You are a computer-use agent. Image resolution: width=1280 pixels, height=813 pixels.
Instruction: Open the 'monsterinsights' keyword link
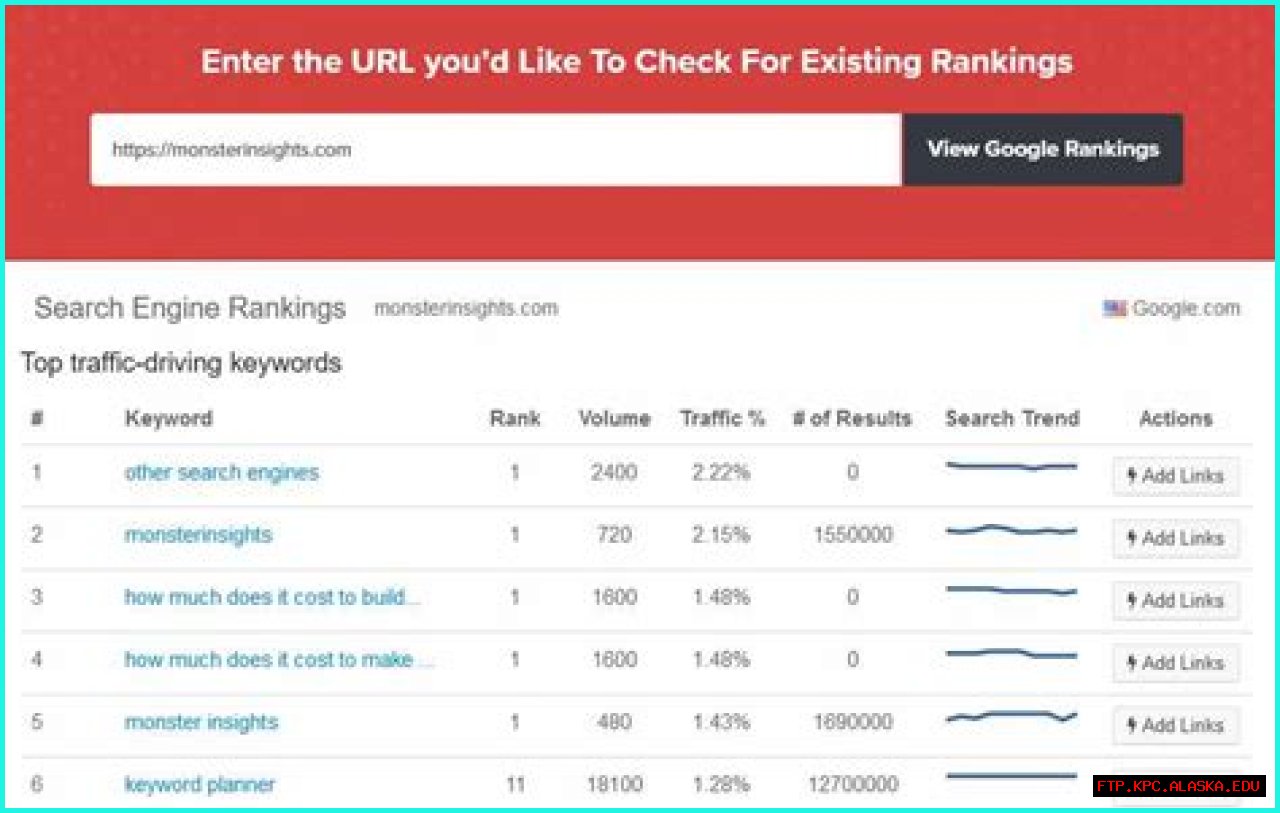pyautogui.click(x=198, y=535)
